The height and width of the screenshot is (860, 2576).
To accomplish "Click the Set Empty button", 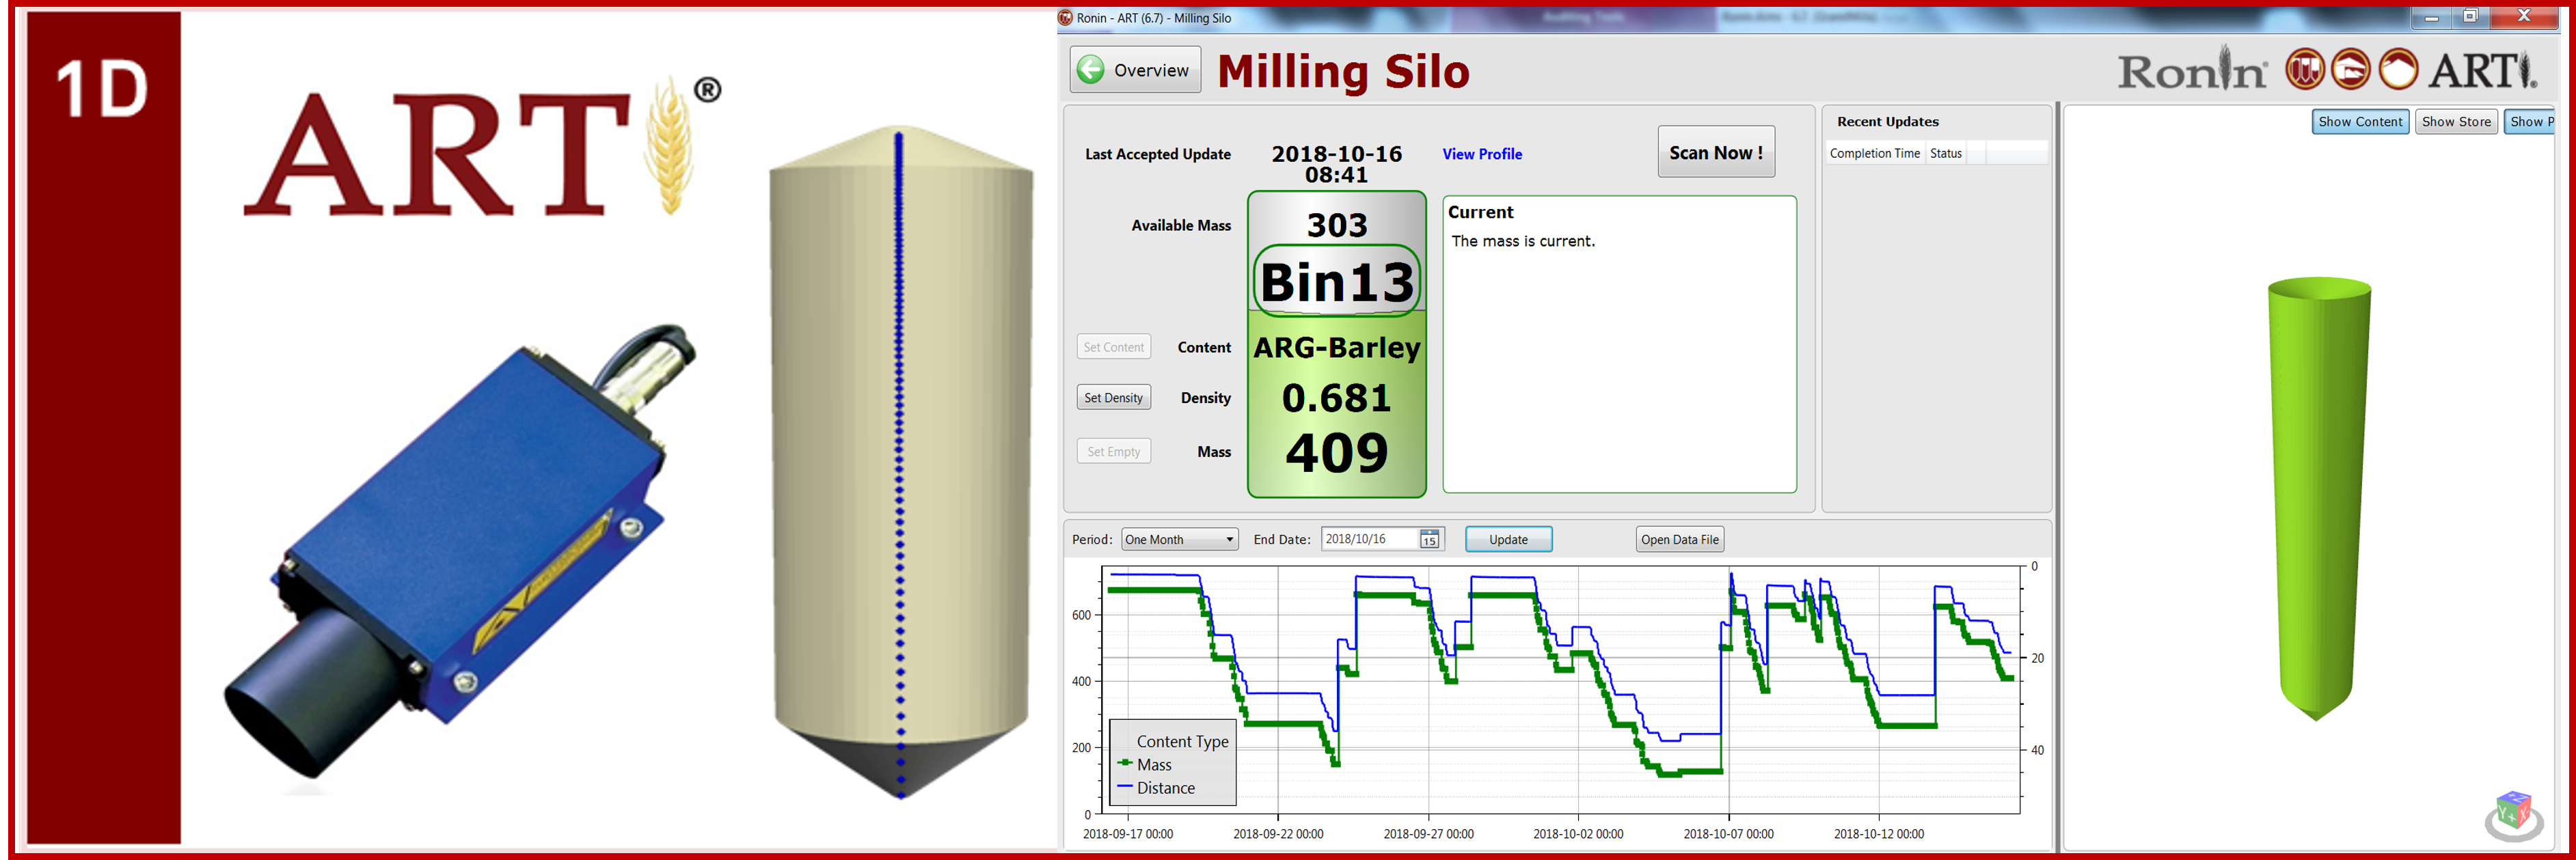I will click(x=1113, y=451).
